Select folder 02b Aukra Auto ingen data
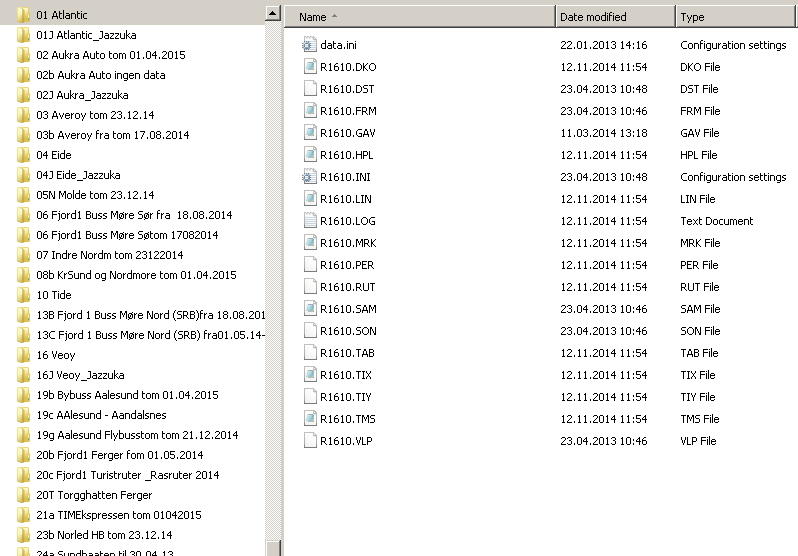The width and height of the screenshot is (798, 556). click(x=101, y=75)
